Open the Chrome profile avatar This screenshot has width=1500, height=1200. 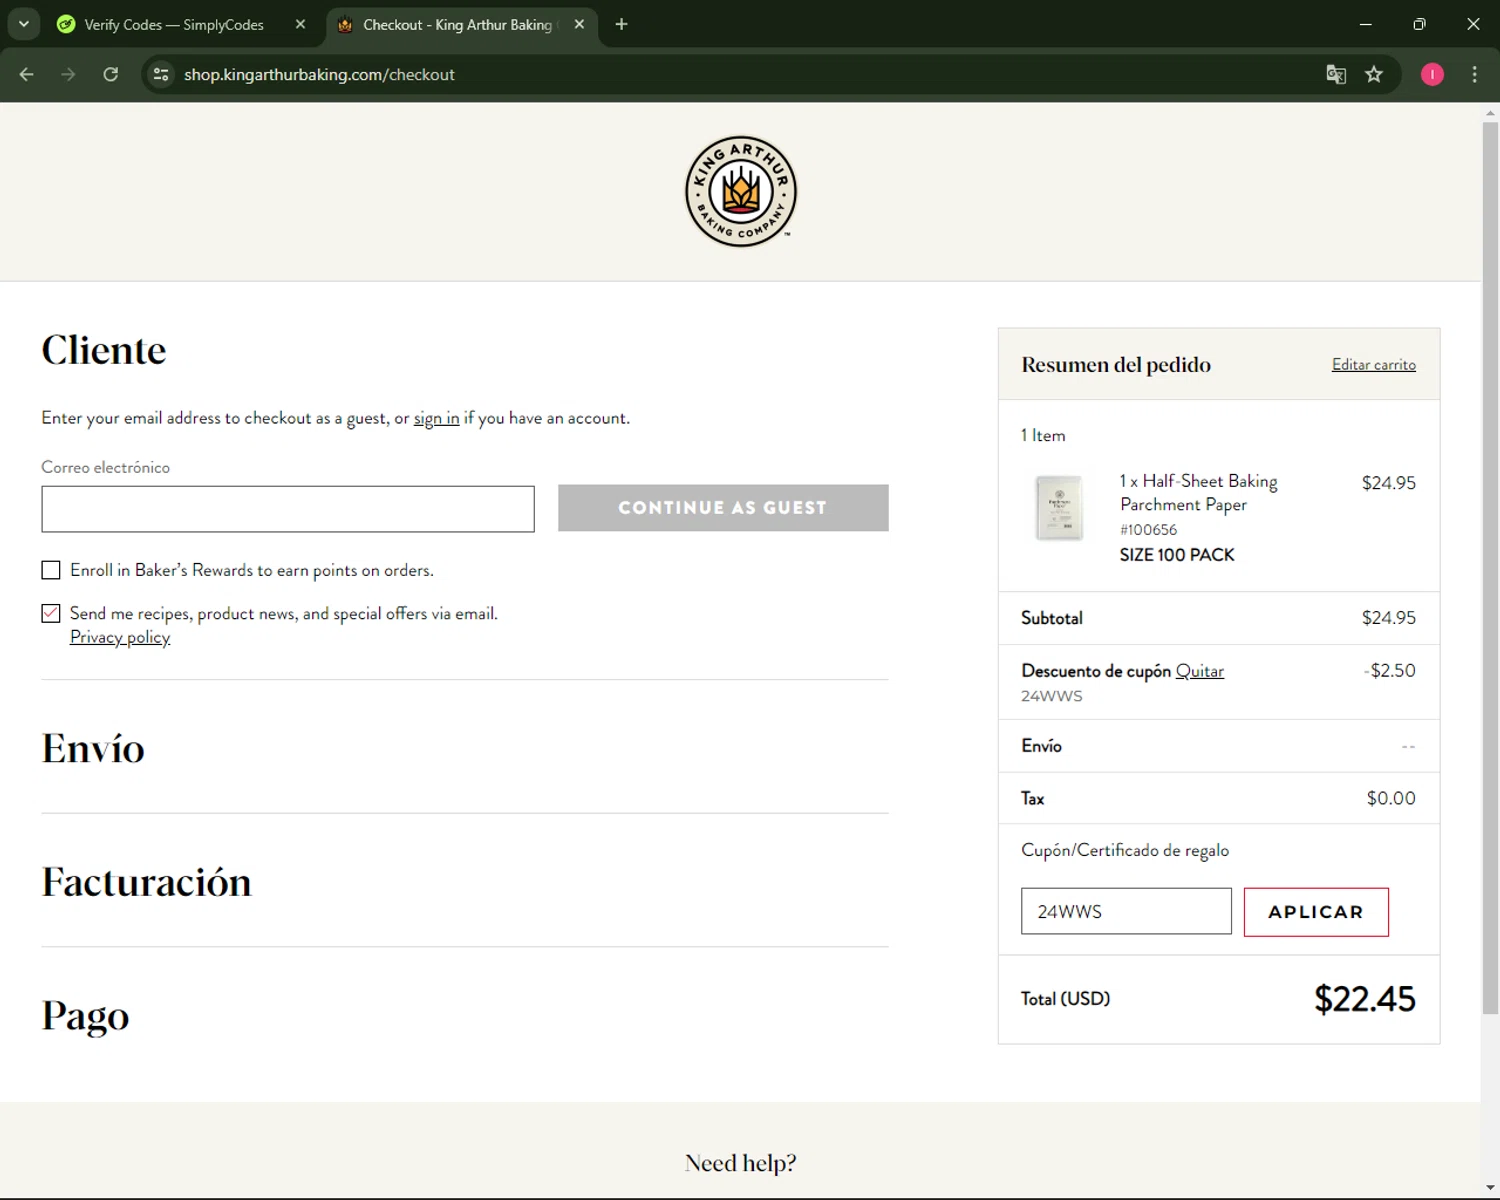point(1432,74)
